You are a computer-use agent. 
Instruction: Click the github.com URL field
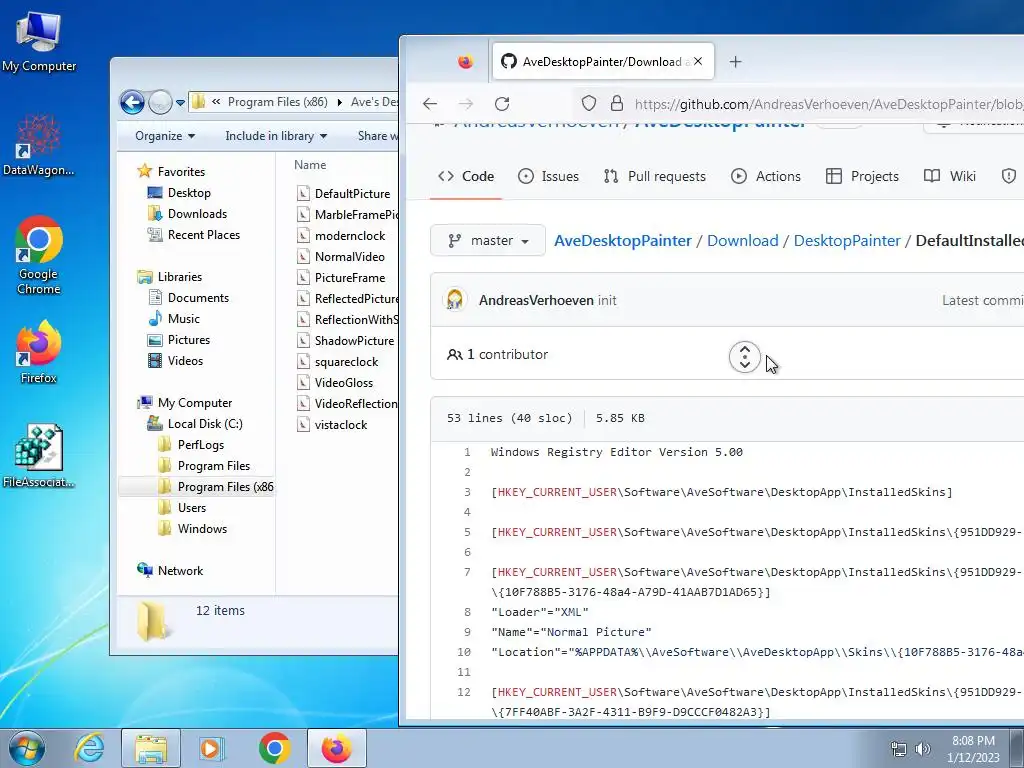(829, 104)
